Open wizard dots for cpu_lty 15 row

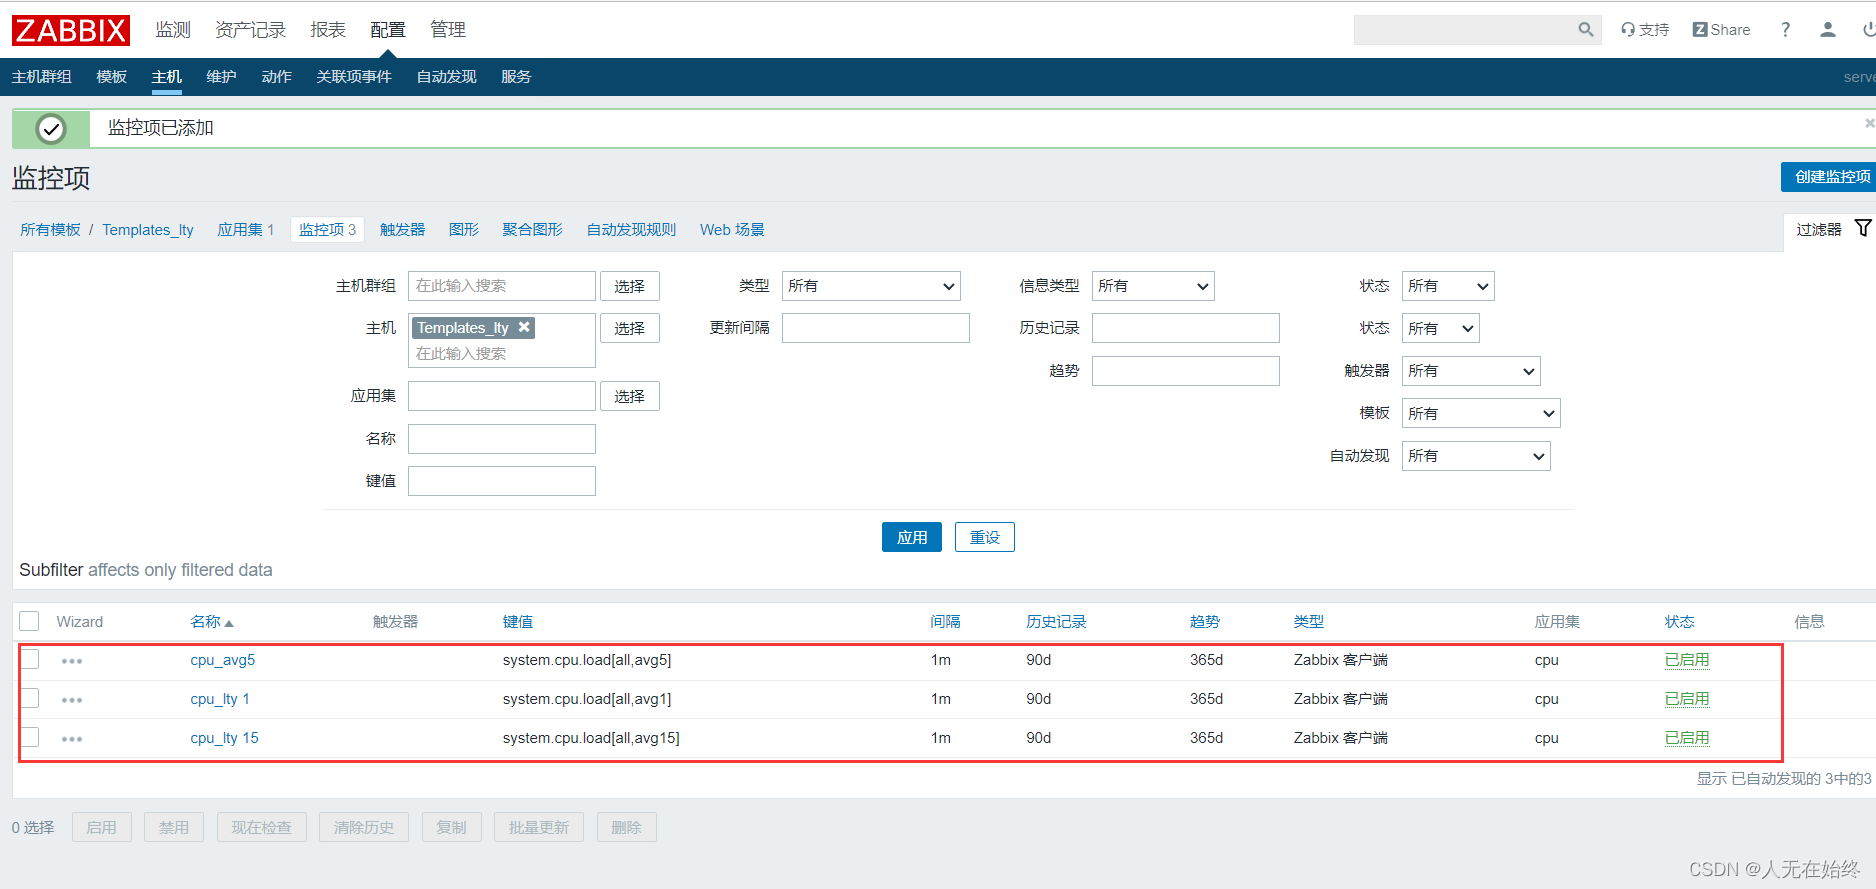click(x=72, y=739)
